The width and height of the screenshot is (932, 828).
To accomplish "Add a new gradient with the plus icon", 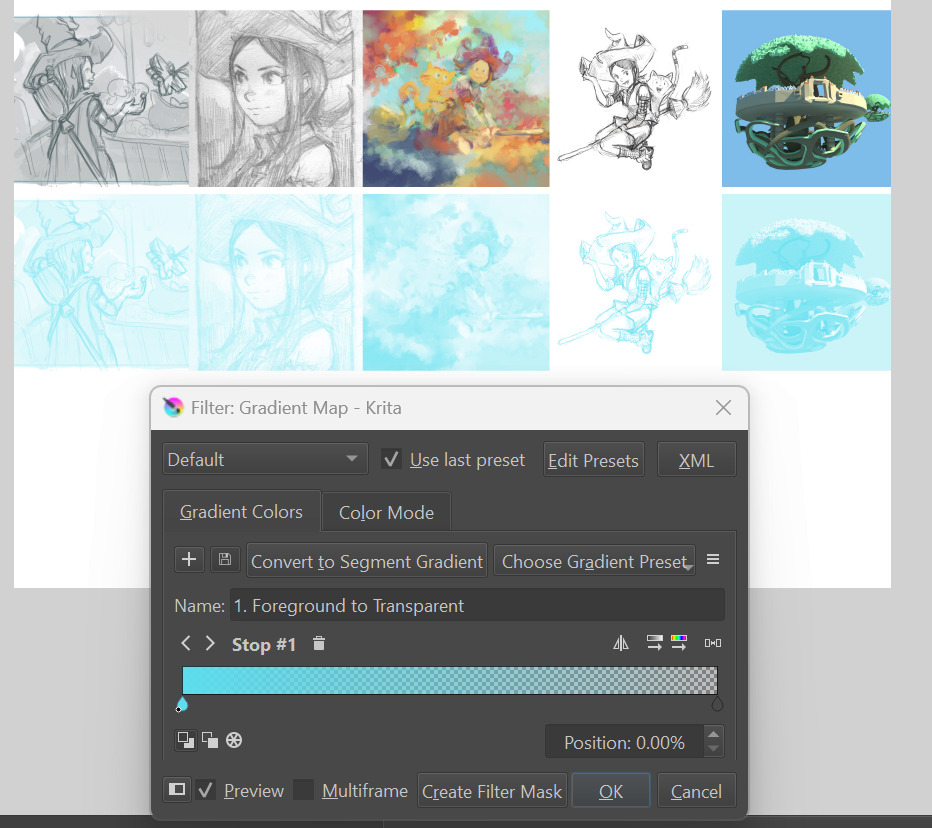I will [x=189, y=559].
